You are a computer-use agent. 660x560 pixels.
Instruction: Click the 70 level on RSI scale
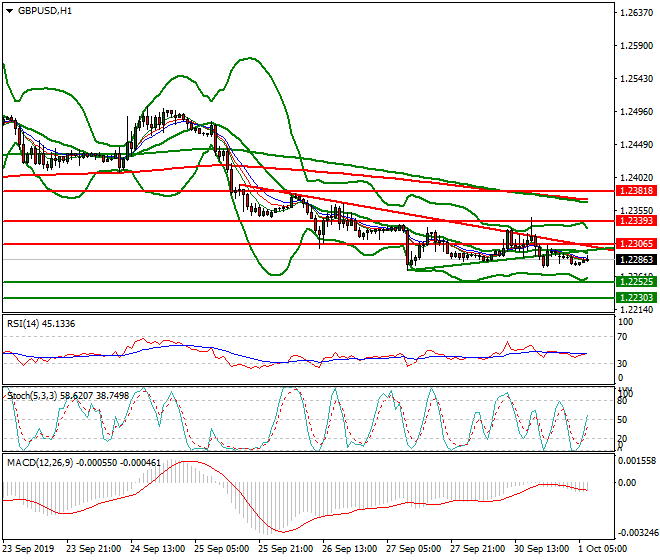pos(626,338)
